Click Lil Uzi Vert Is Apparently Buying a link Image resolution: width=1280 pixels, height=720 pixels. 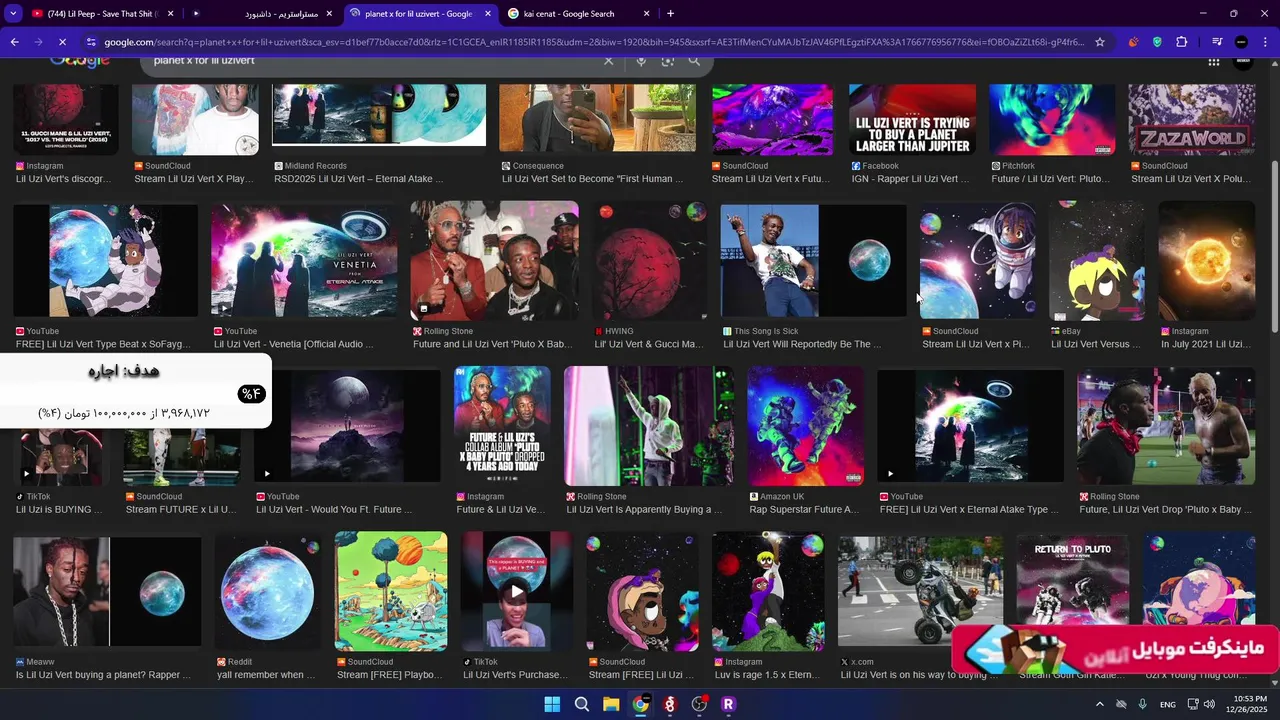(644, 509)
